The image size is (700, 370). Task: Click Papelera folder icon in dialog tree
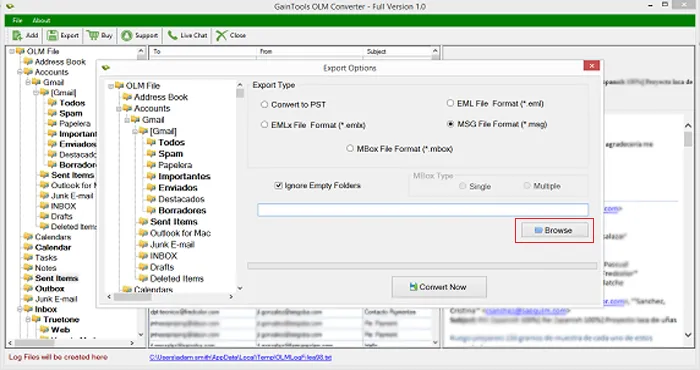point(151,165)
